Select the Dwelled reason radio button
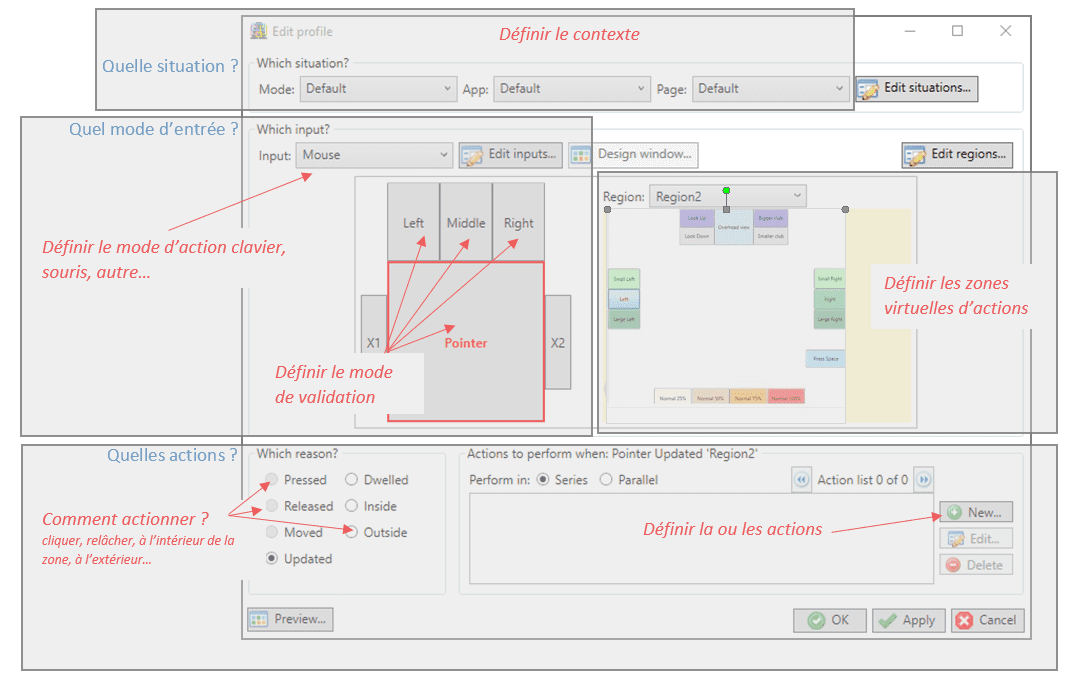The width and height of the screenshot is (1069, 683). click(x=351, y=480)
